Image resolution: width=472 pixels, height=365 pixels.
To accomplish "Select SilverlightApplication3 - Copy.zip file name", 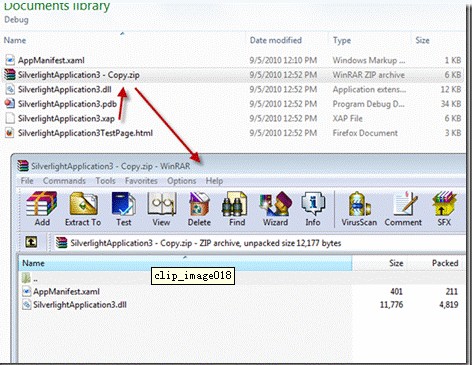I will click(x=79, y=75).
